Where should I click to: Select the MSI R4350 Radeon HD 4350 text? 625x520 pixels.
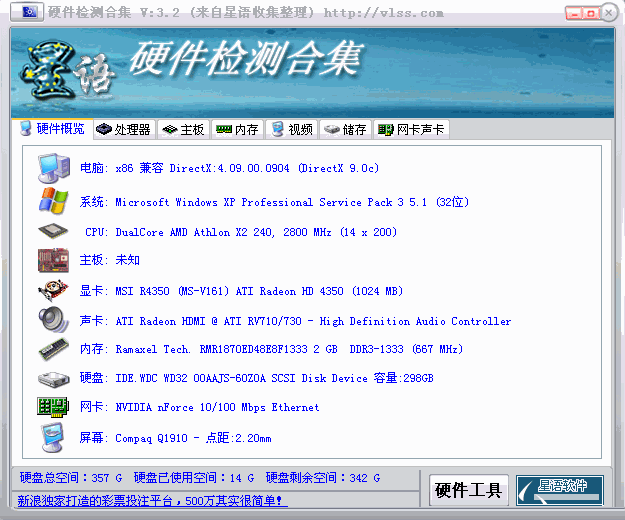point(241,291)
